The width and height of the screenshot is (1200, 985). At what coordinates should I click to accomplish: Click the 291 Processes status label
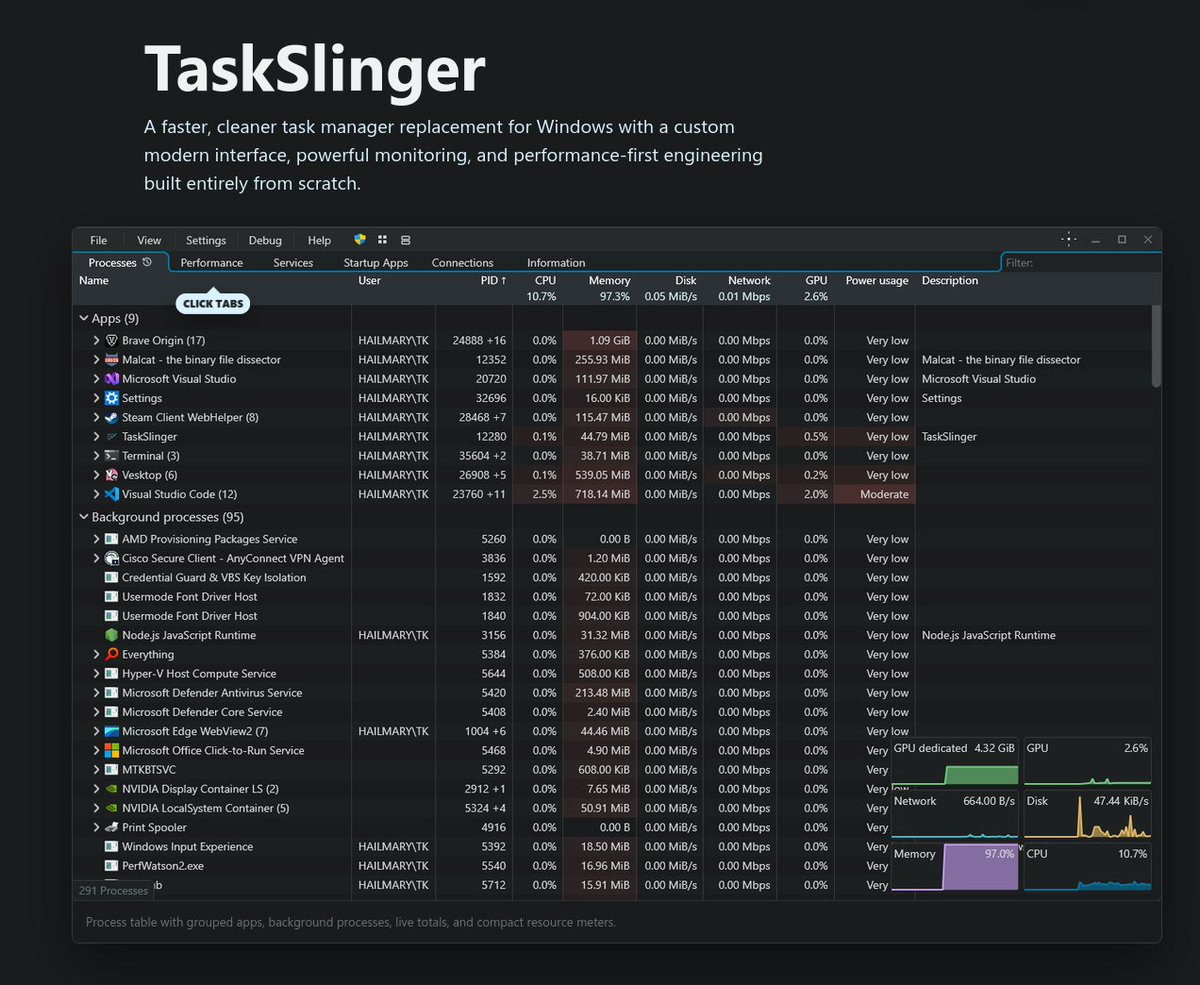pos(113,890)
